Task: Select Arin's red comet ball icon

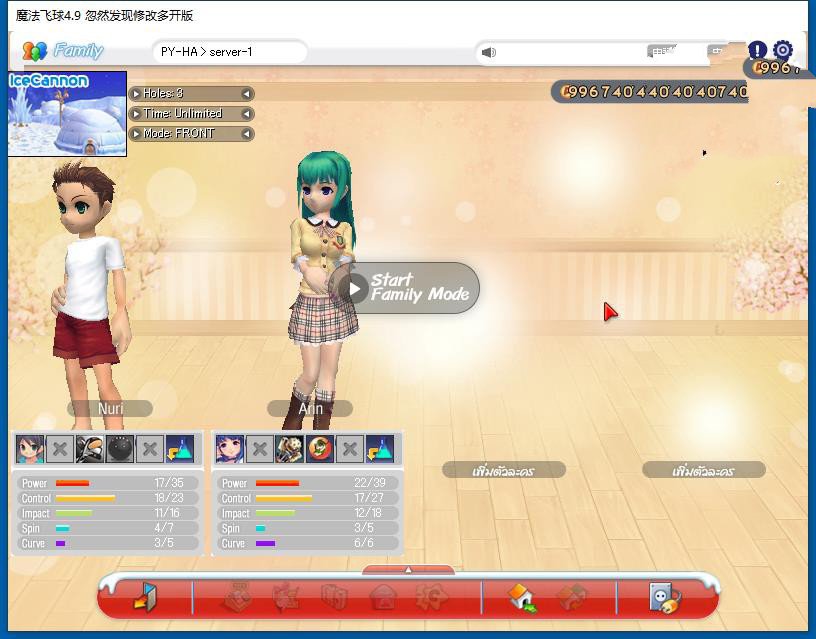Action: click(320, 449)
